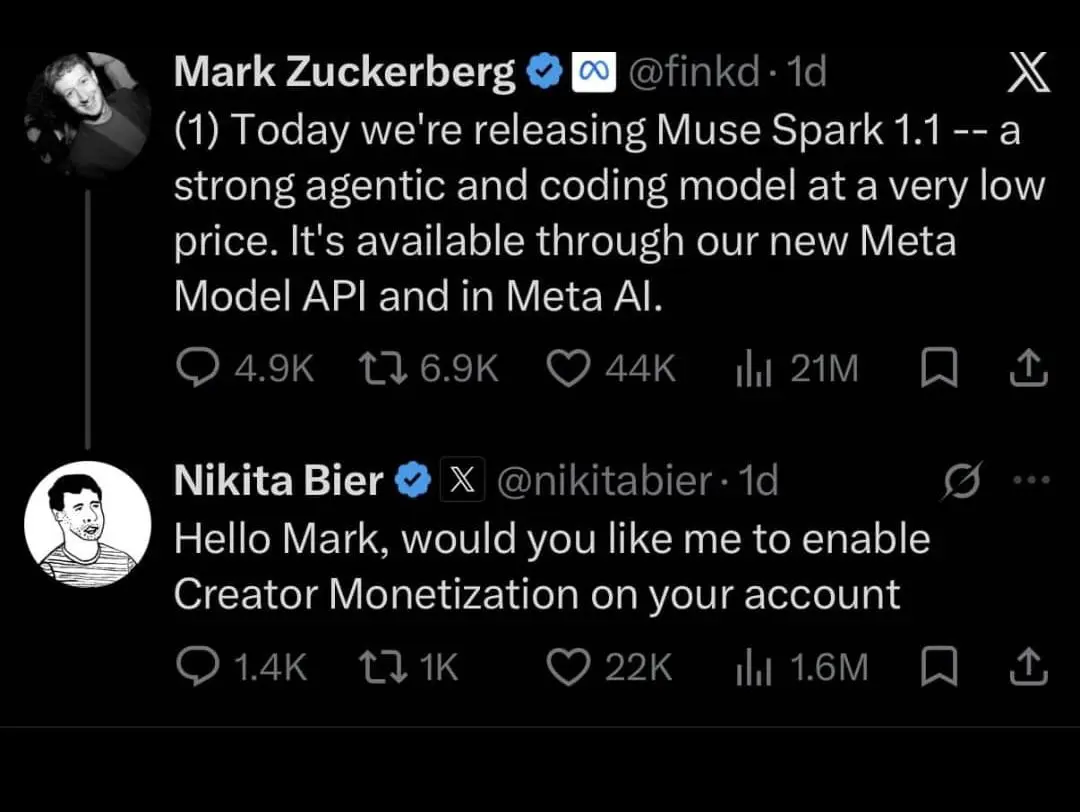Share Mark Zuckerberg's post

point(1028,368)
